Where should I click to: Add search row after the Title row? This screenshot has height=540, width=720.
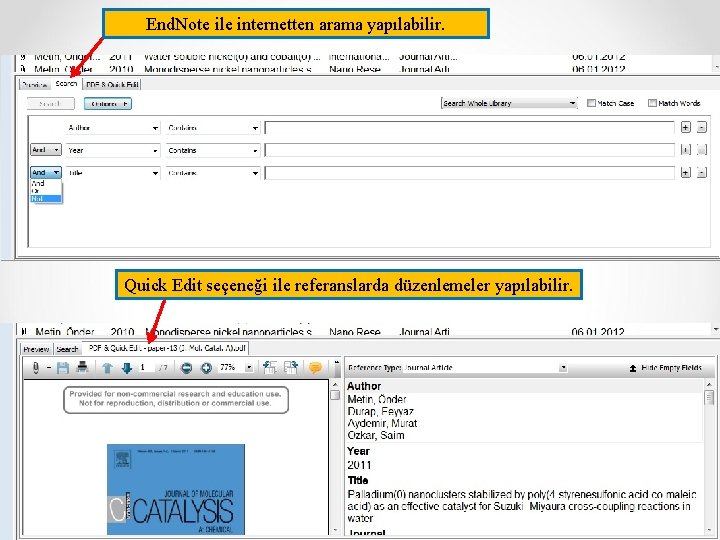click(x=686, y=173)
